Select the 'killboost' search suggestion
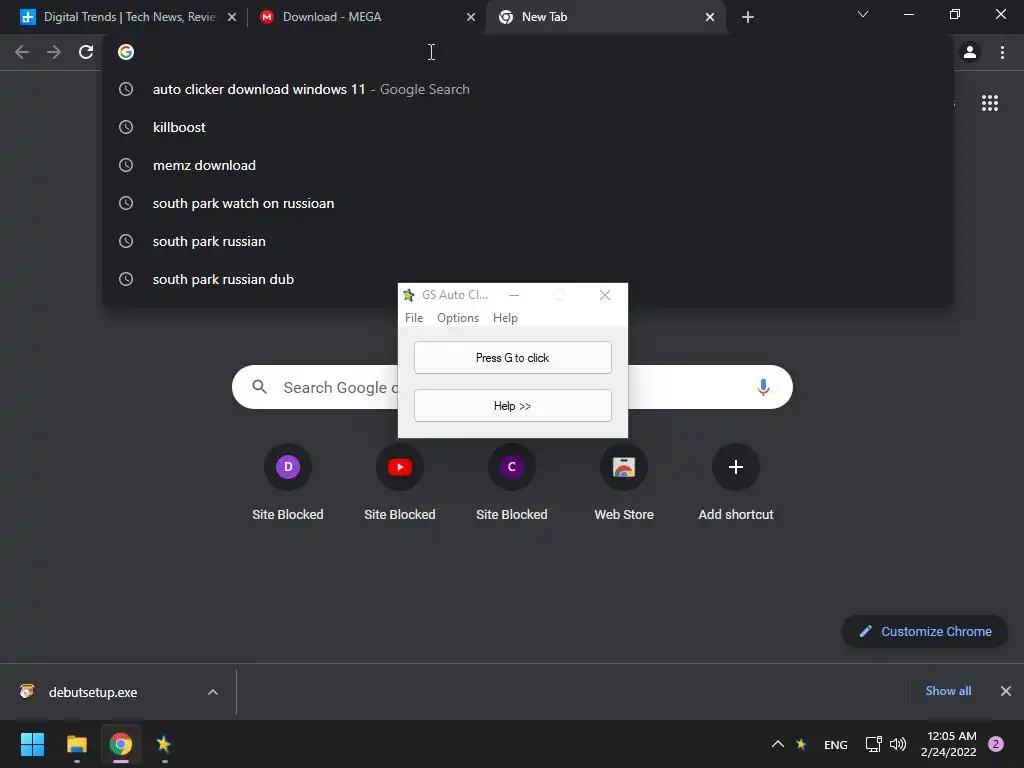Screen dimensions: 1024x768 pos(528,127)
